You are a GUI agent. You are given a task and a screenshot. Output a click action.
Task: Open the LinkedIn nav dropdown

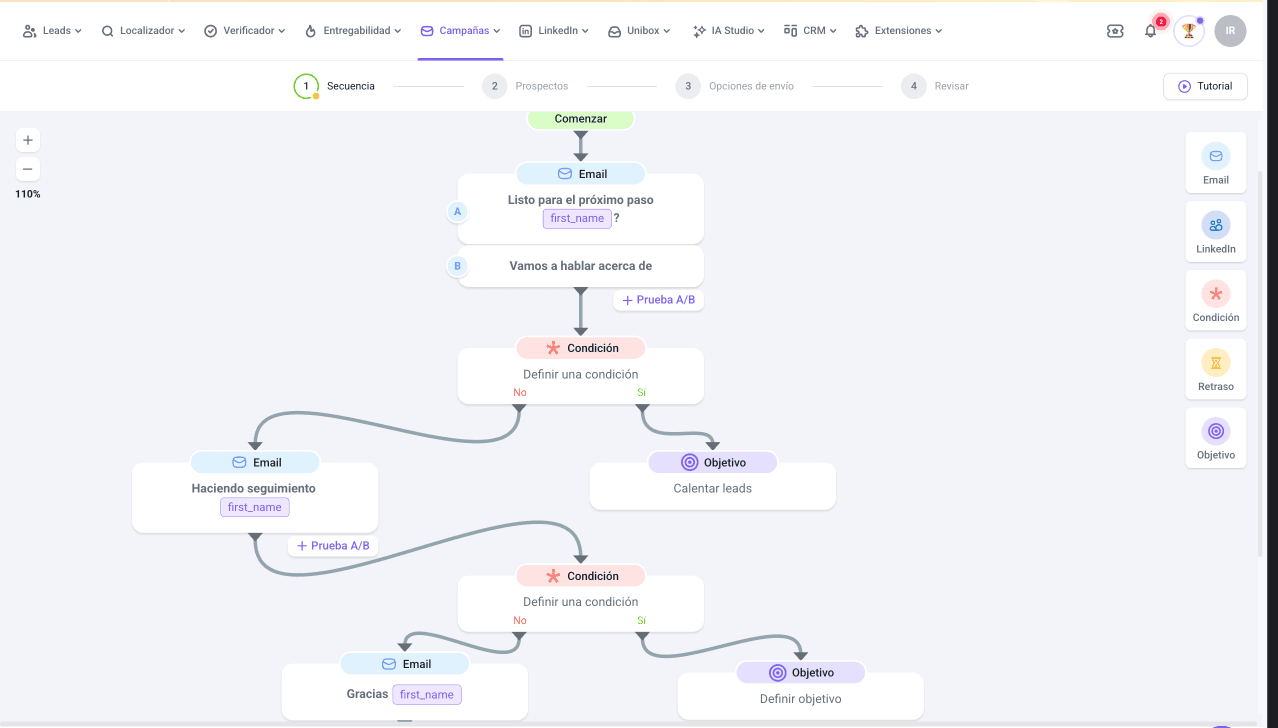pyautogui.click(x=553, y=31)
